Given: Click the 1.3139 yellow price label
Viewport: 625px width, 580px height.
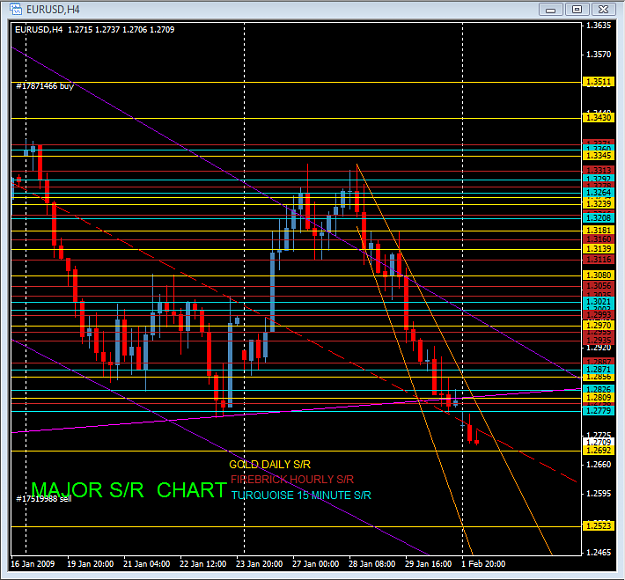Looking at the screenshot, I should click(x=598, y=249).
